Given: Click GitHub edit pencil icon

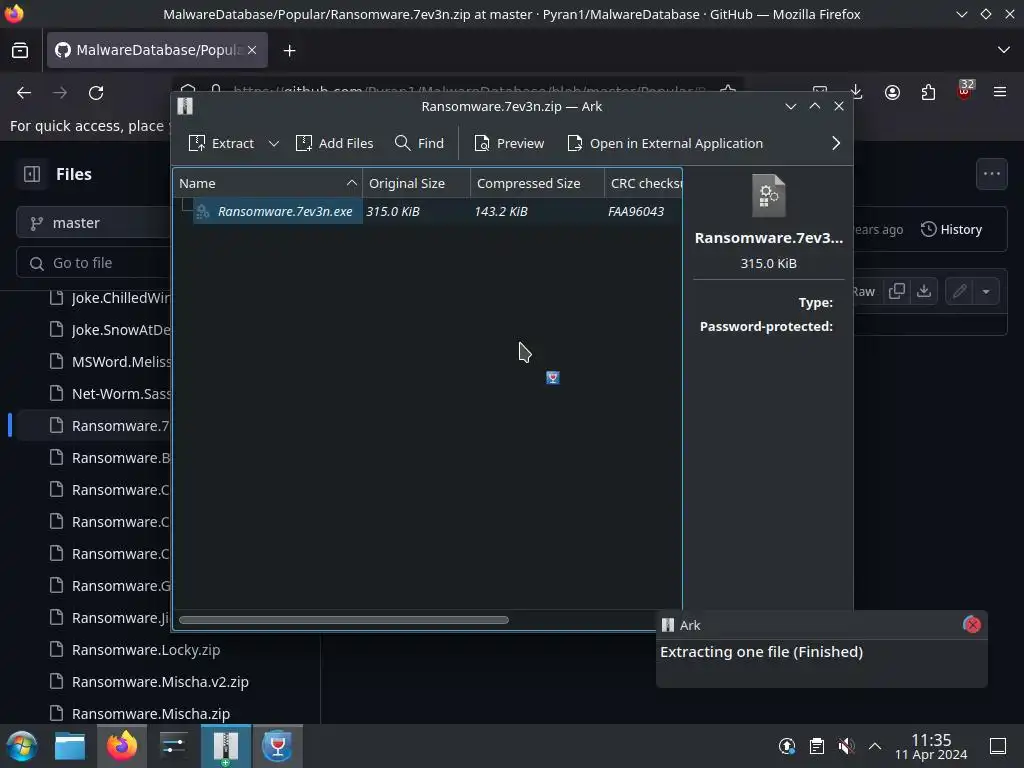Looking at the screenshot, I should pos(959,291).
